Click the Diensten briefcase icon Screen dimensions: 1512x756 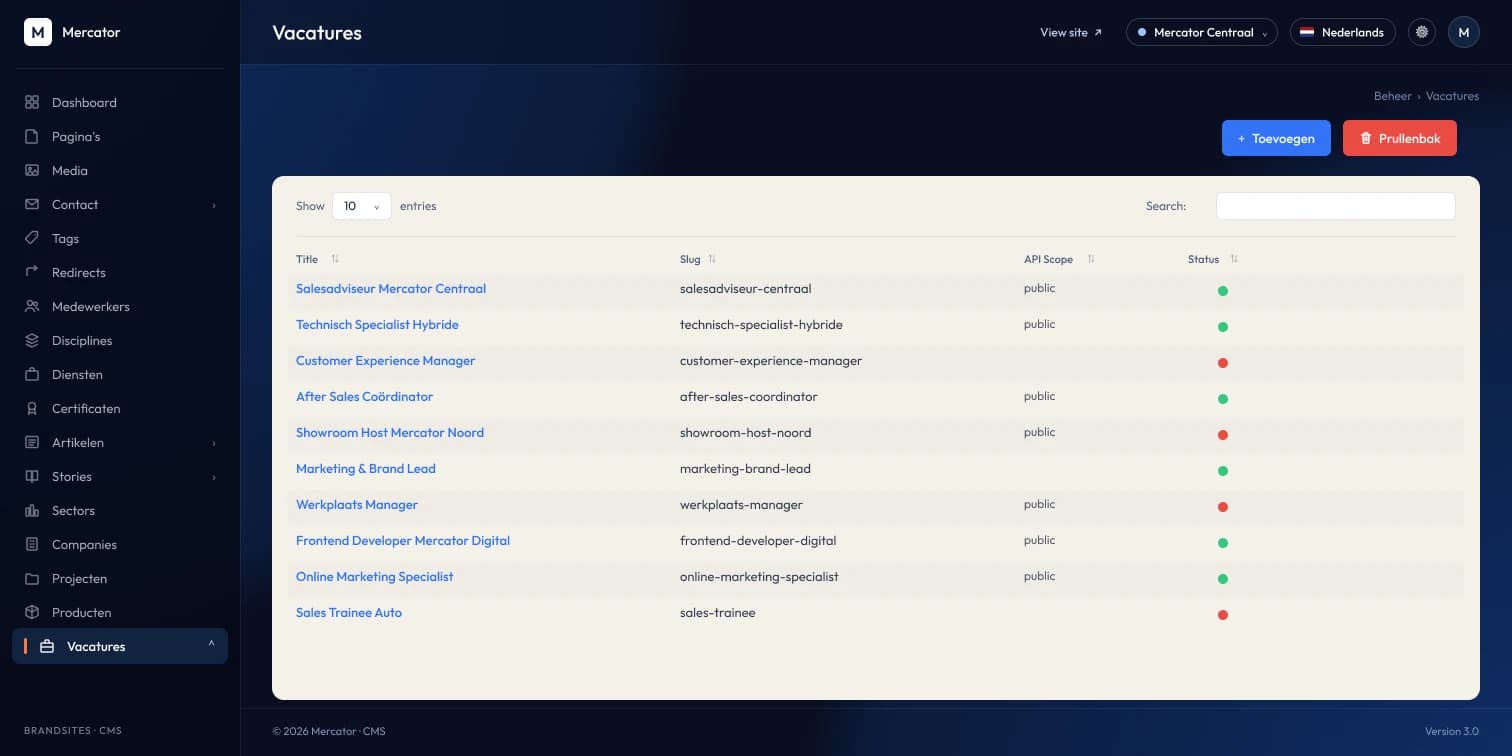(x=32, y=374)
